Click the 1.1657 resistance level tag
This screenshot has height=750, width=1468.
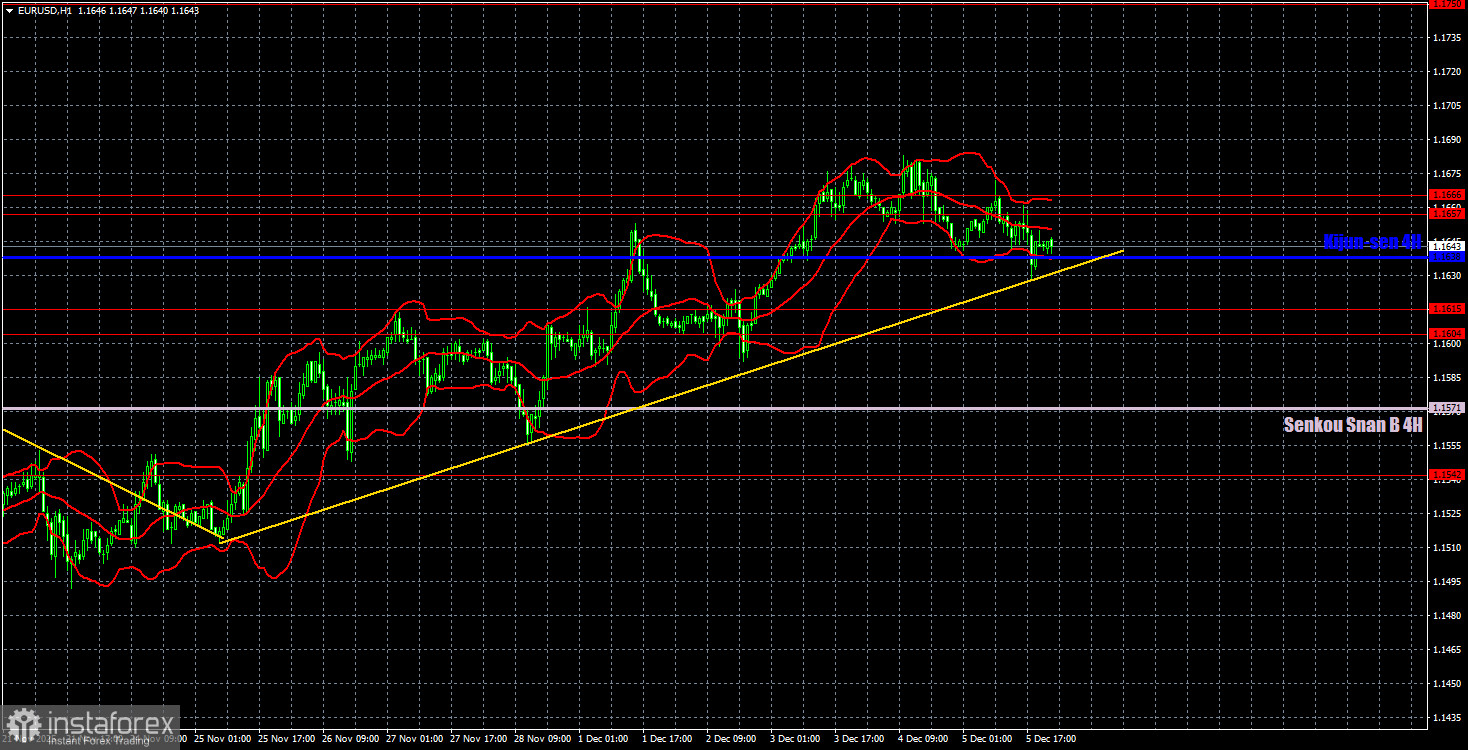[1445, 212]
